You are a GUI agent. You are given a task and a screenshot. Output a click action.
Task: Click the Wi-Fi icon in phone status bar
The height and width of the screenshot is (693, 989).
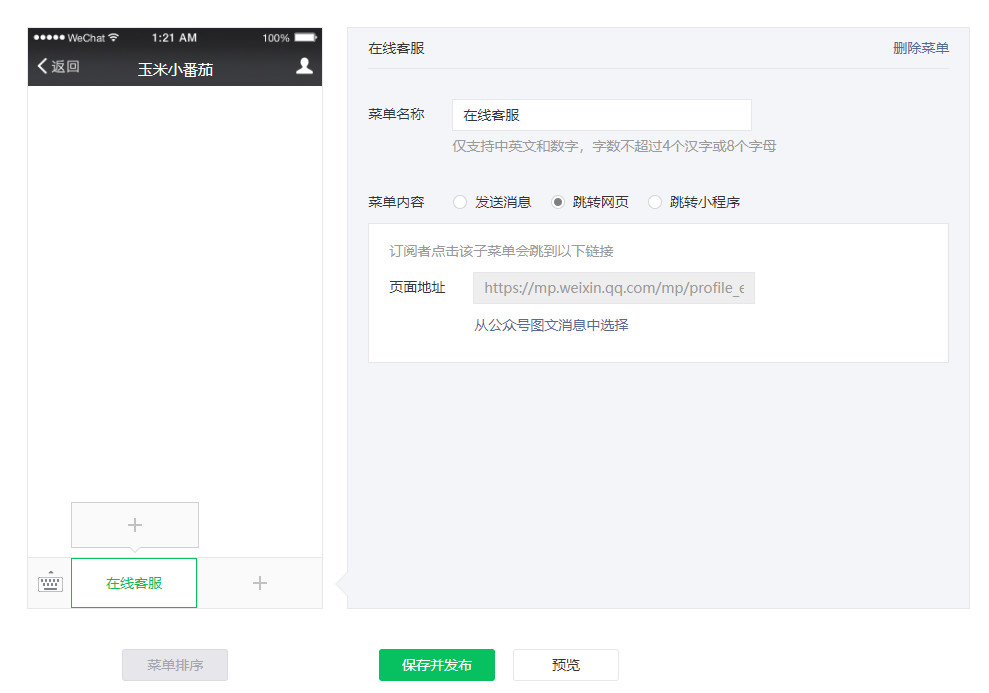pos(114,38)
